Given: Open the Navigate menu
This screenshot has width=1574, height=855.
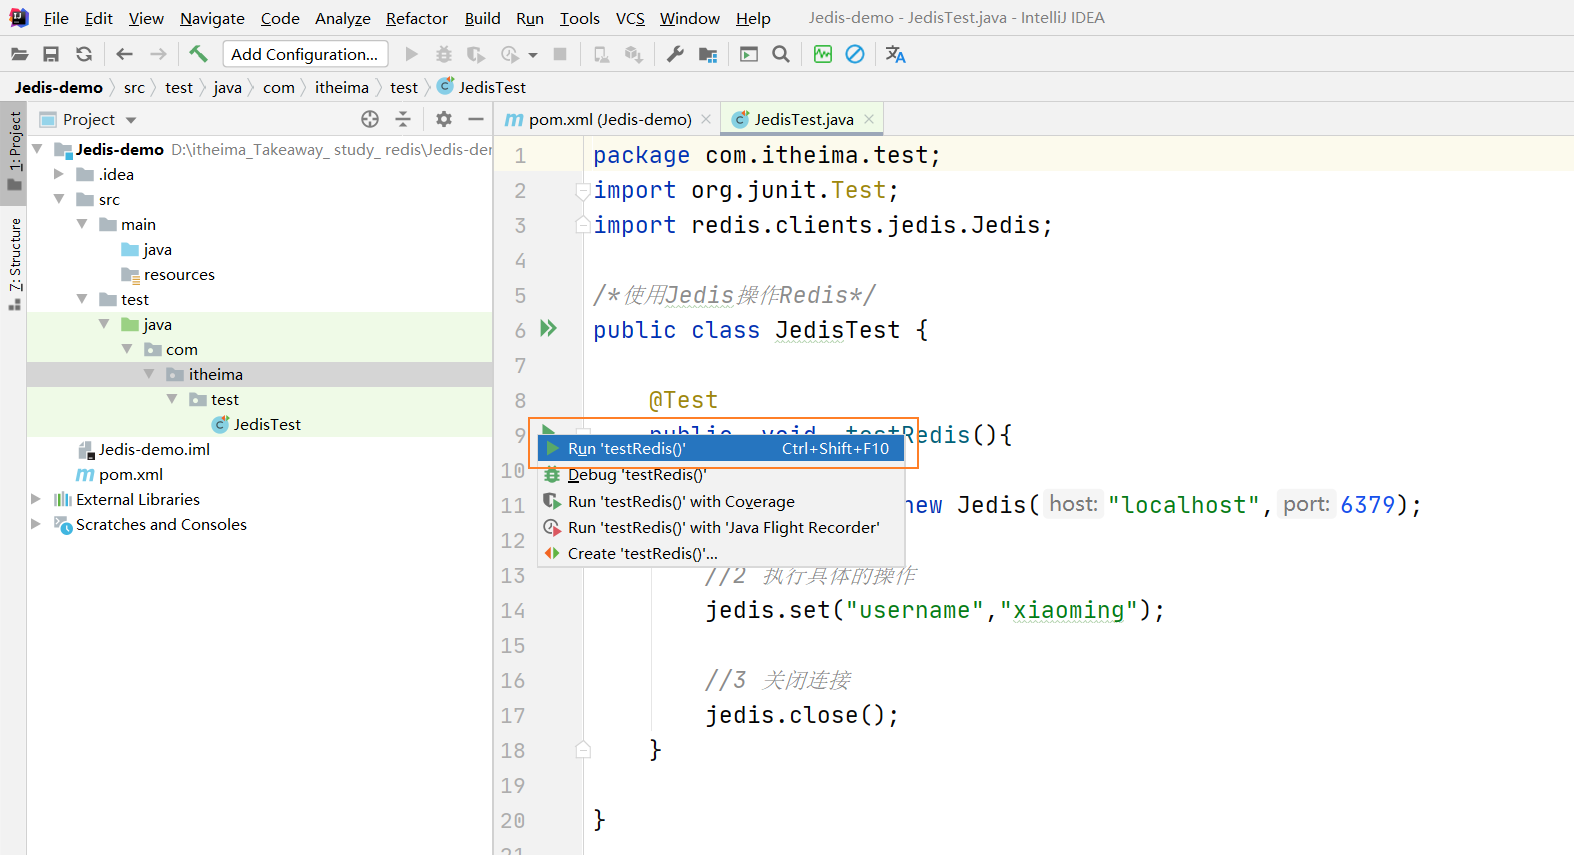Looking at the screenshot, I should [x=212, y=18].
